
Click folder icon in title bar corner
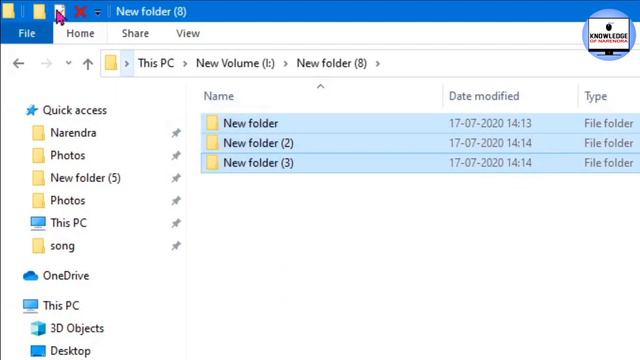9,11
